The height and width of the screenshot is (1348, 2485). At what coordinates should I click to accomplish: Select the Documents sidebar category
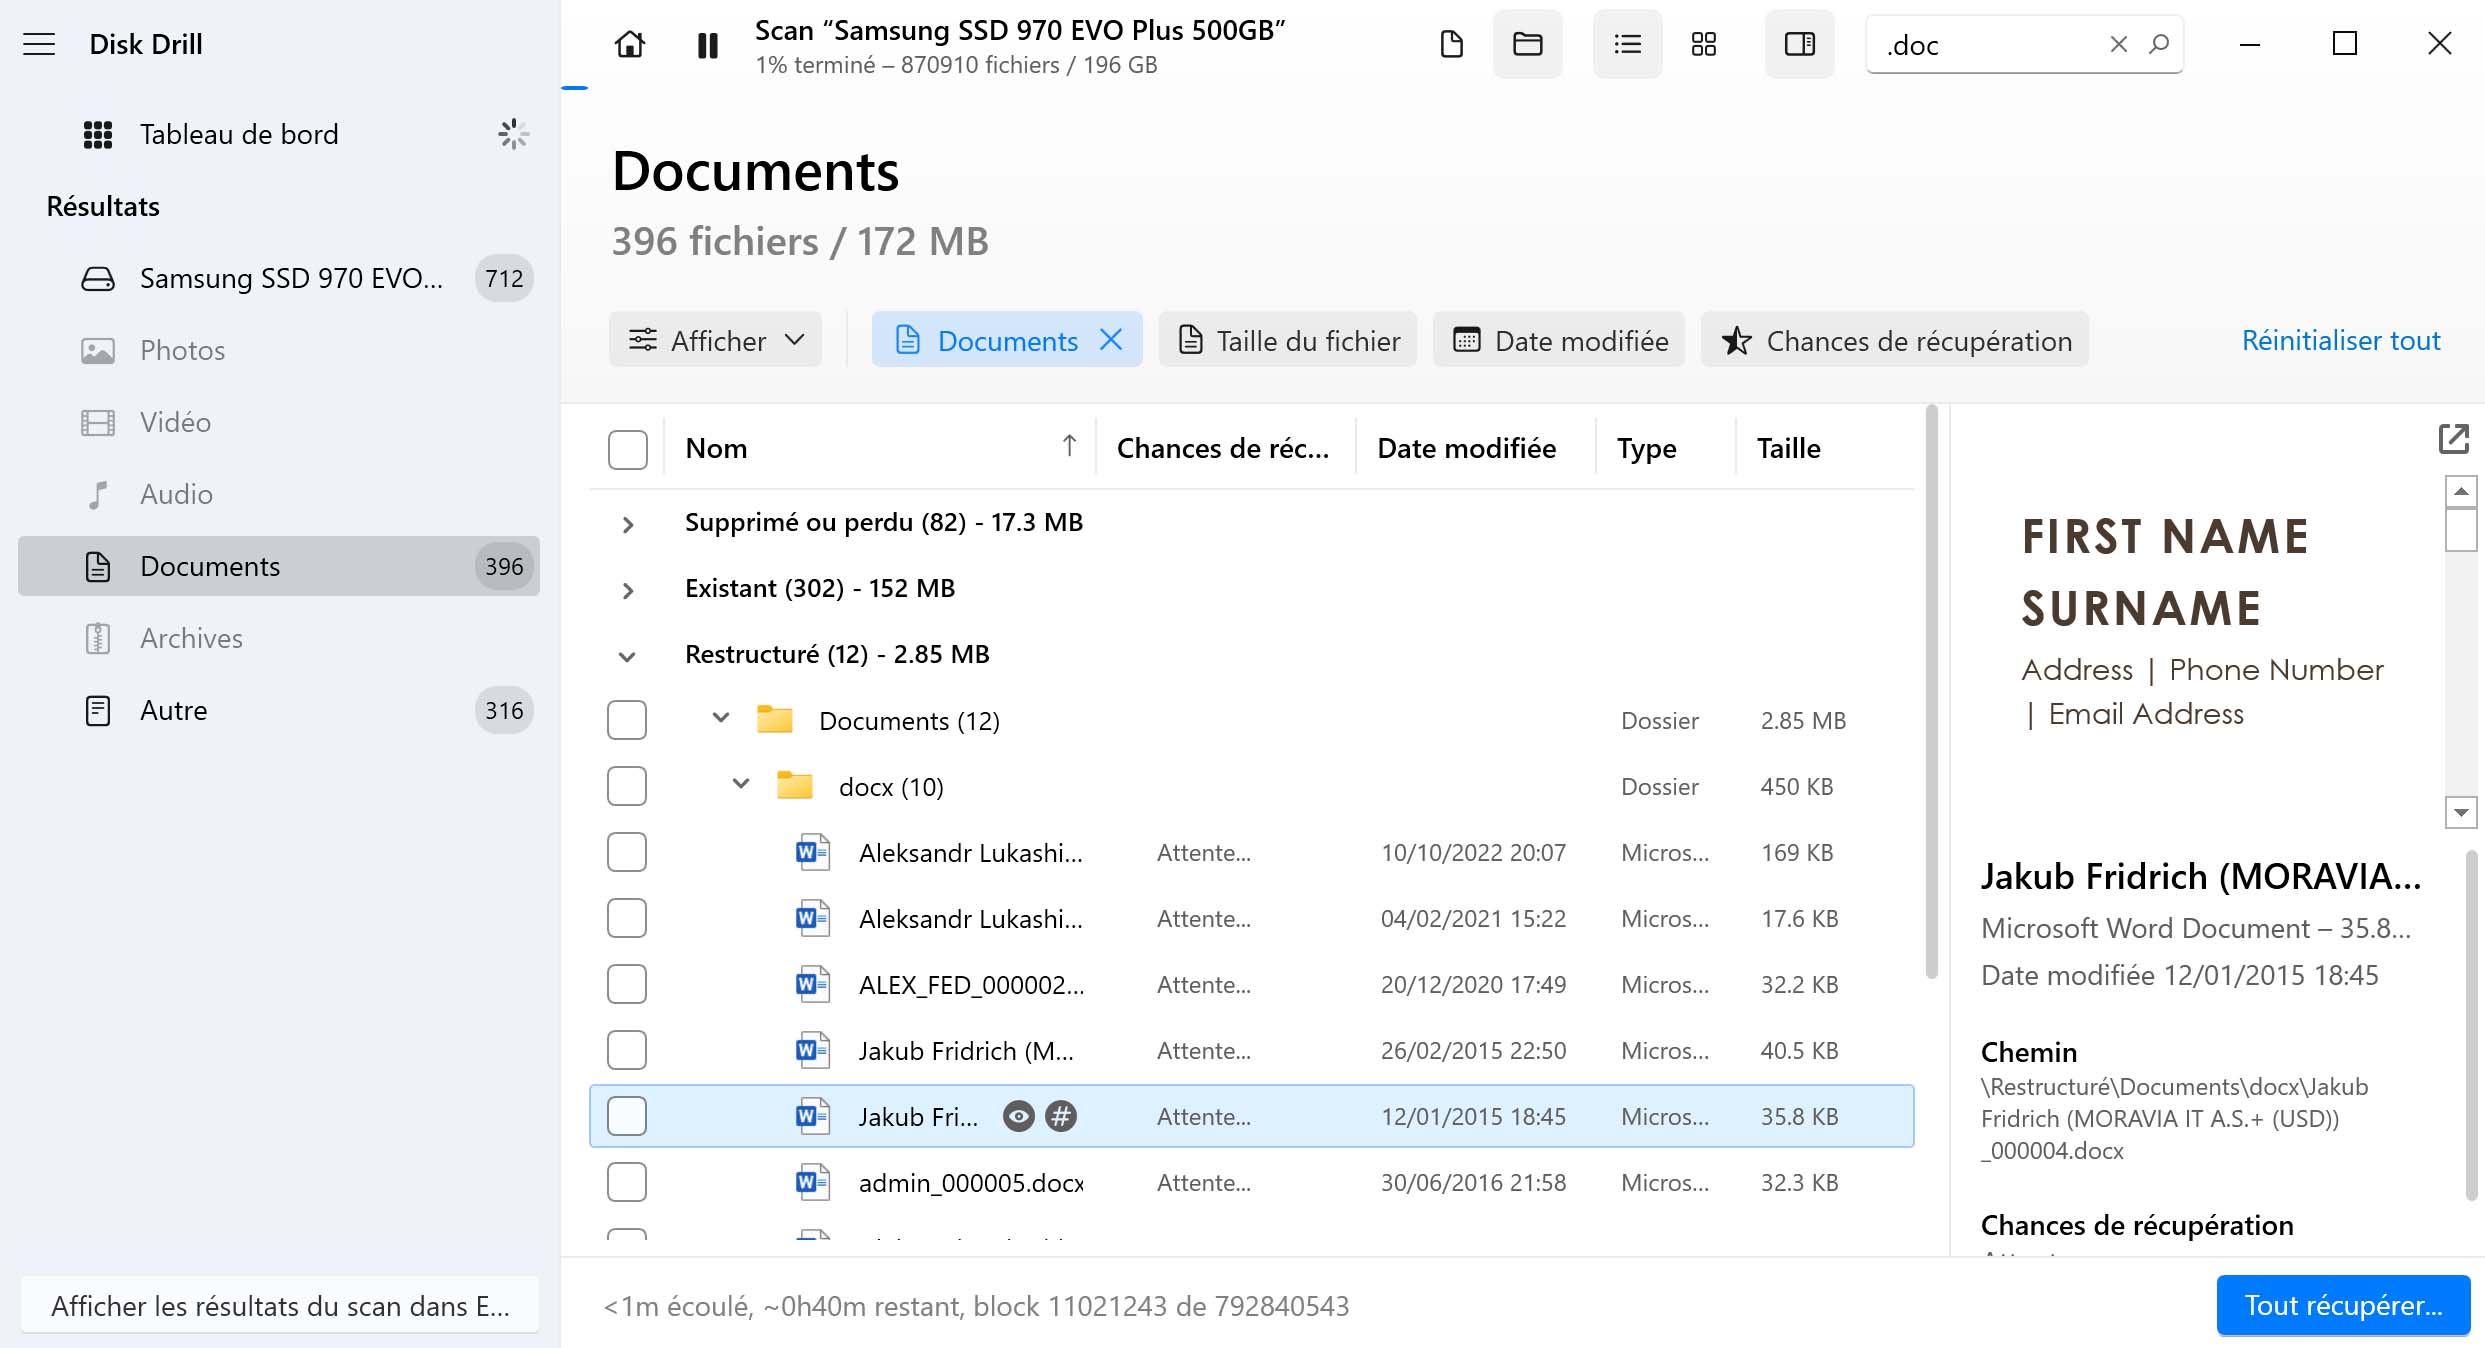click(x=279, y=566)
